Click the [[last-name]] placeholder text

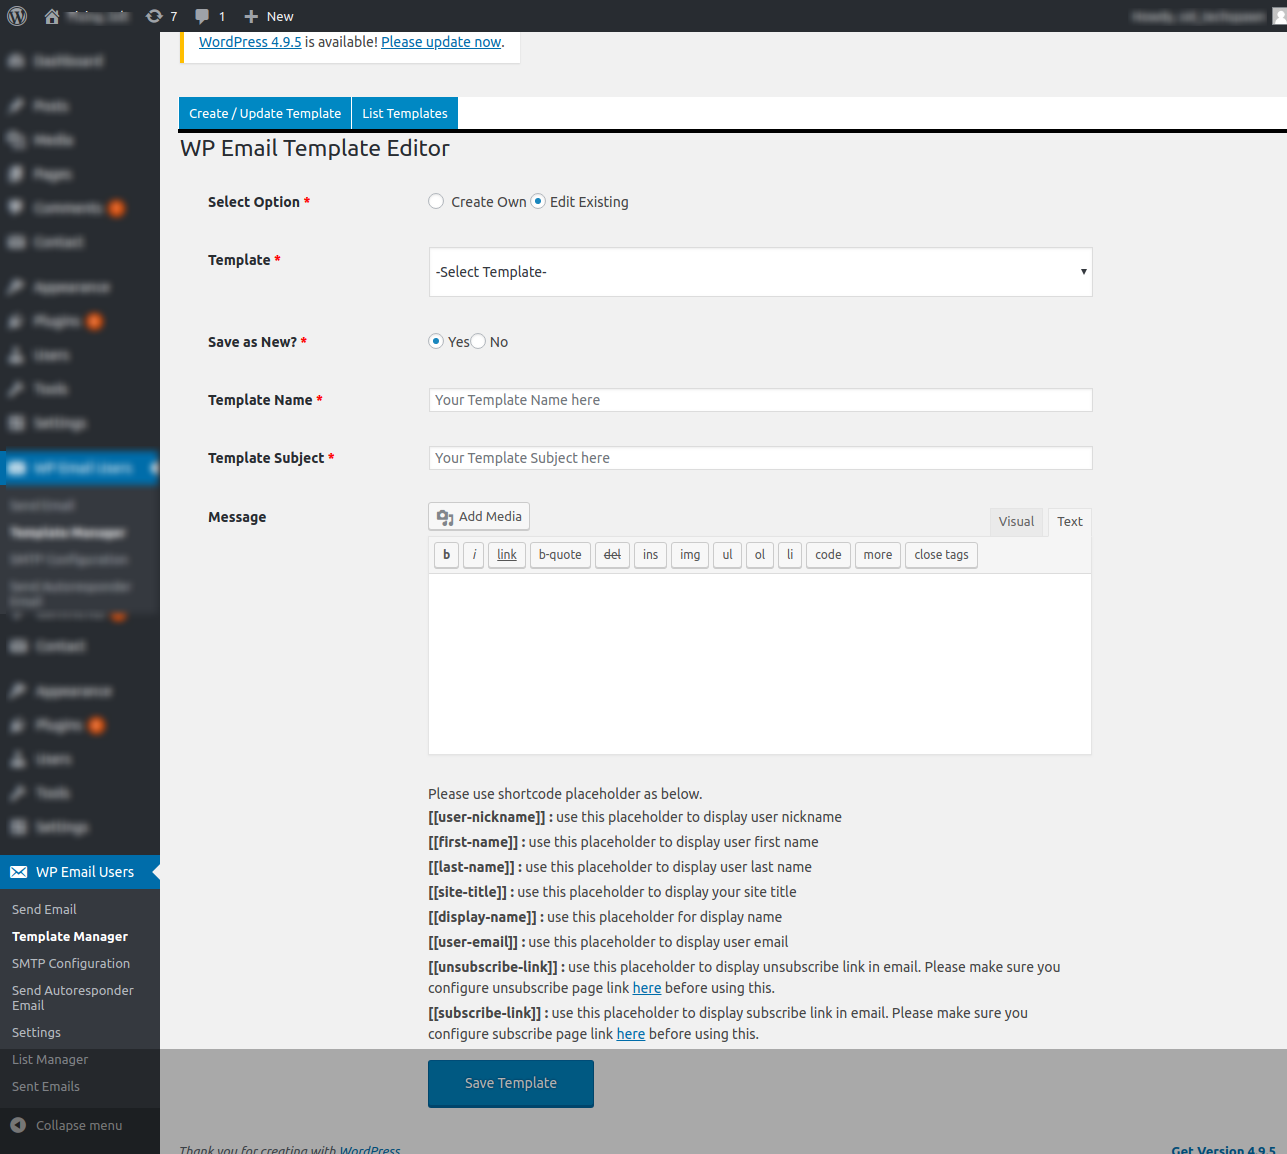tap(471, 867)
